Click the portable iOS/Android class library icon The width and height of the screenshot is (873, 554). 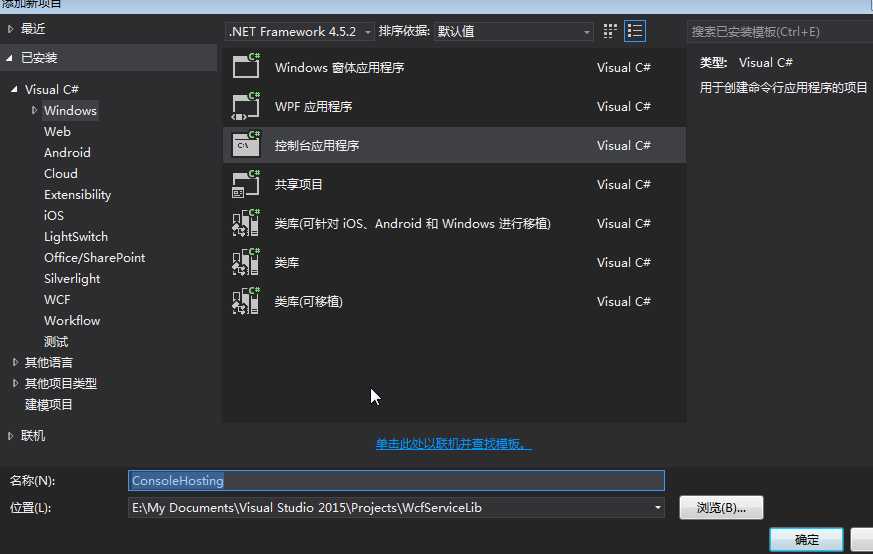[246, 223]
